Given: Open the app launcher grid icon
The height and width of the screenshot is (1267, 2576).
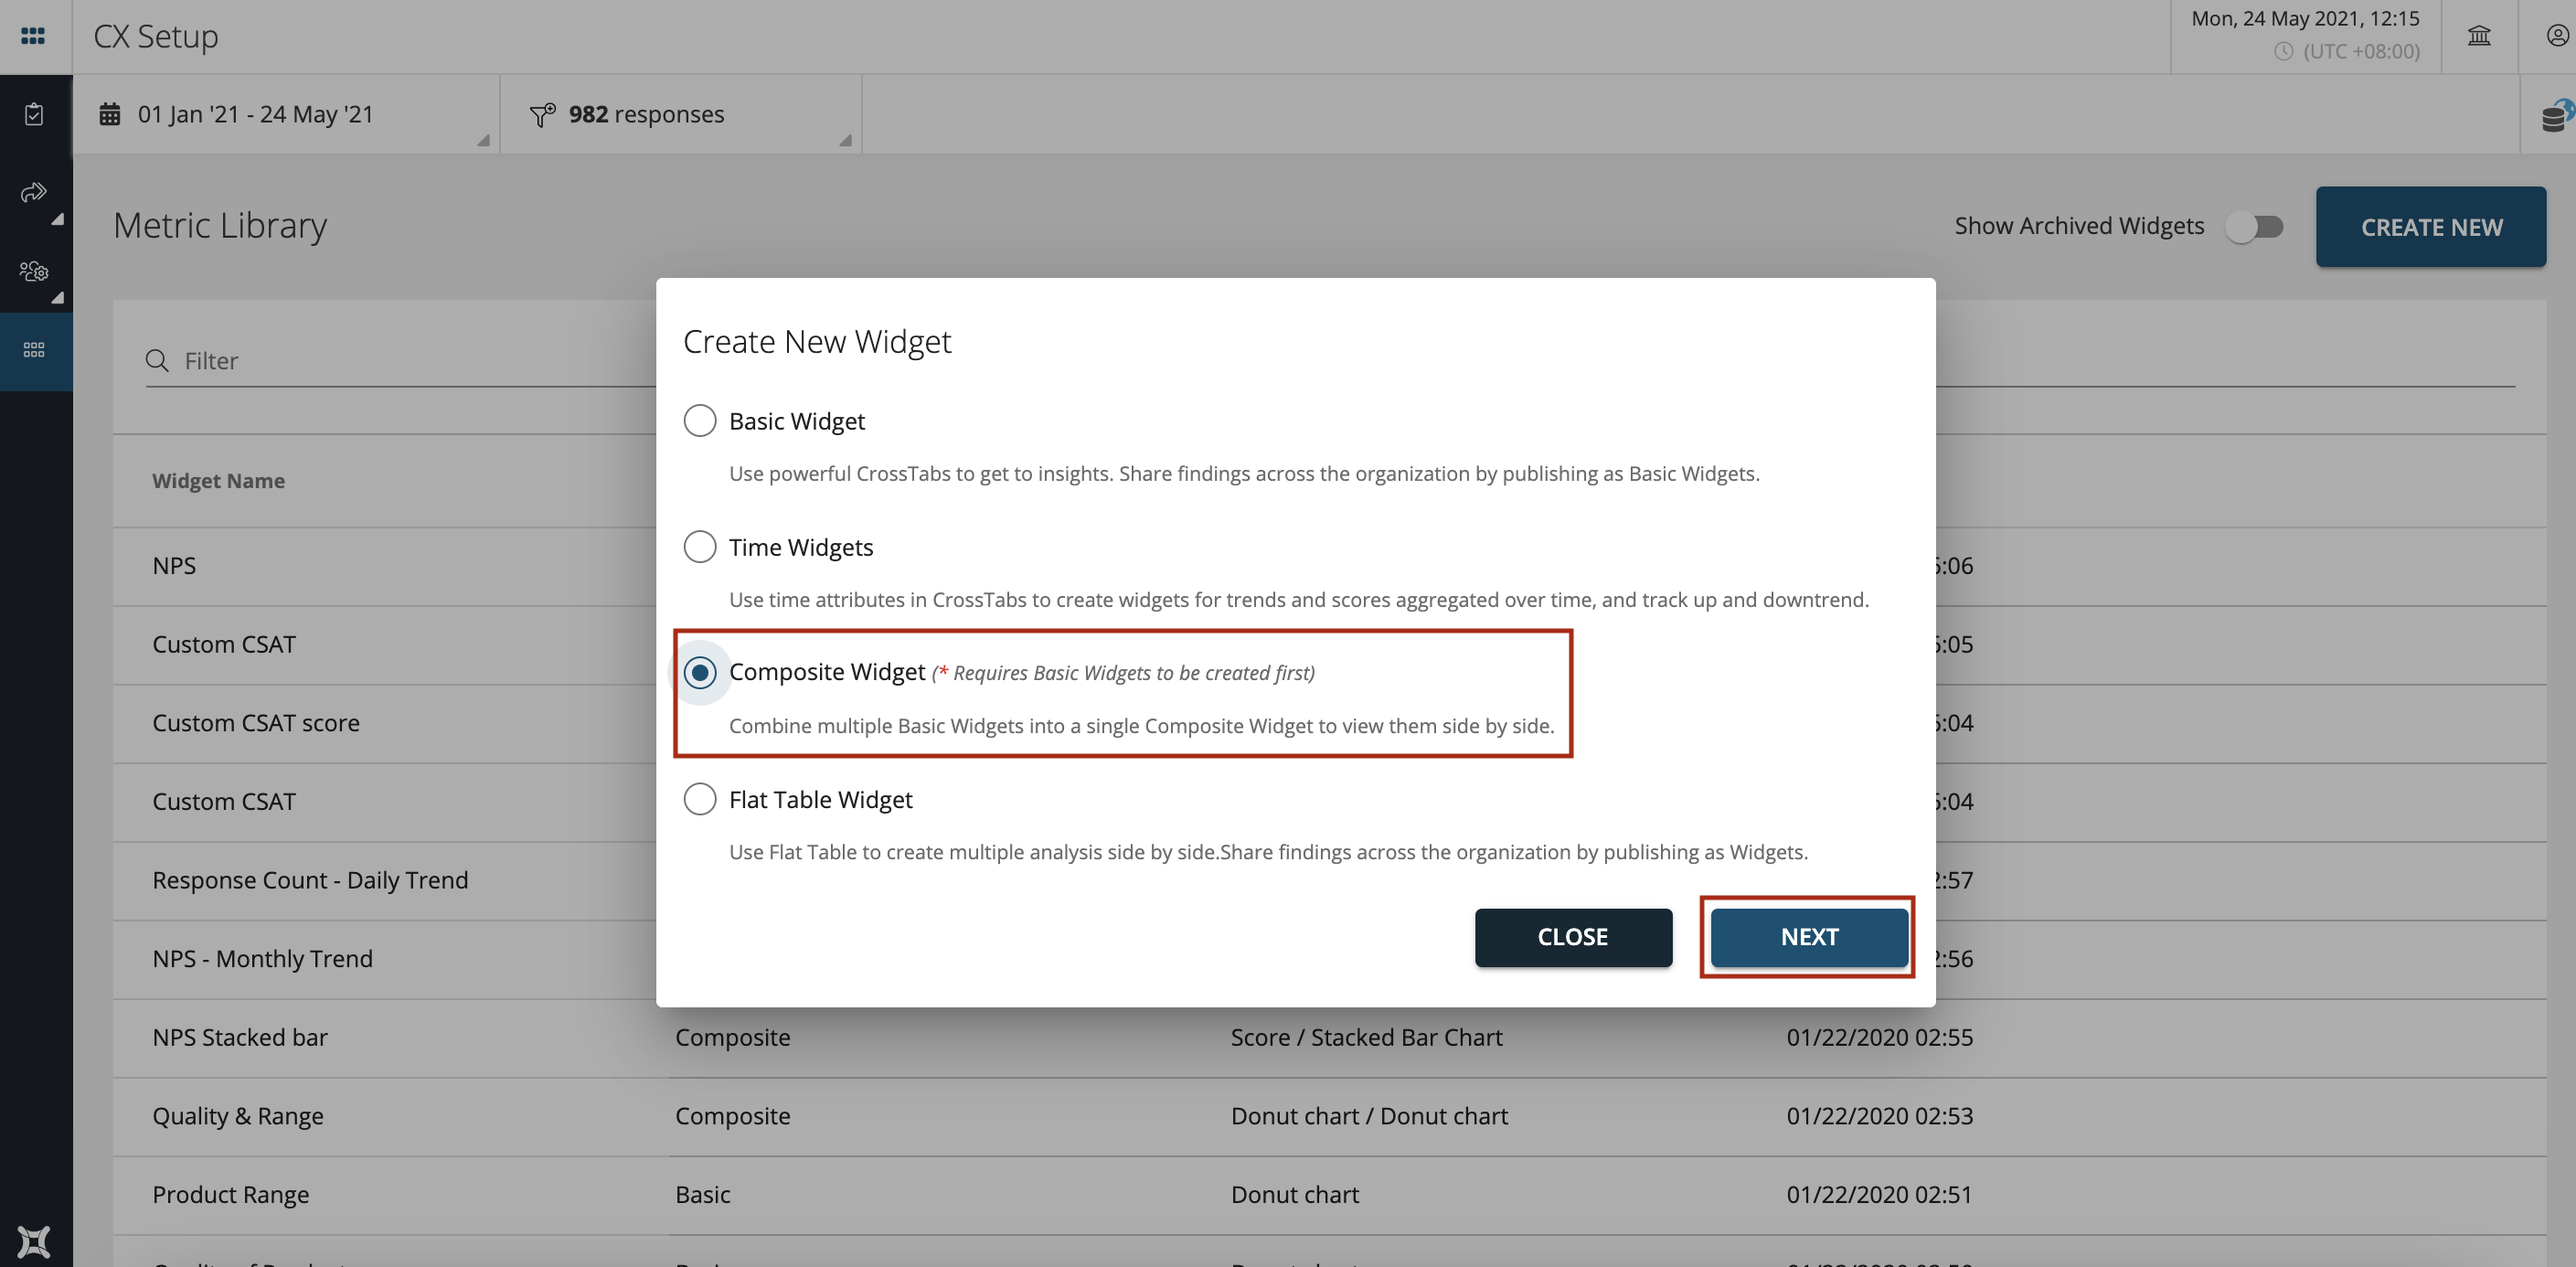Looking at the screenshot, I should pyautogui.click(x=33, y=36).
